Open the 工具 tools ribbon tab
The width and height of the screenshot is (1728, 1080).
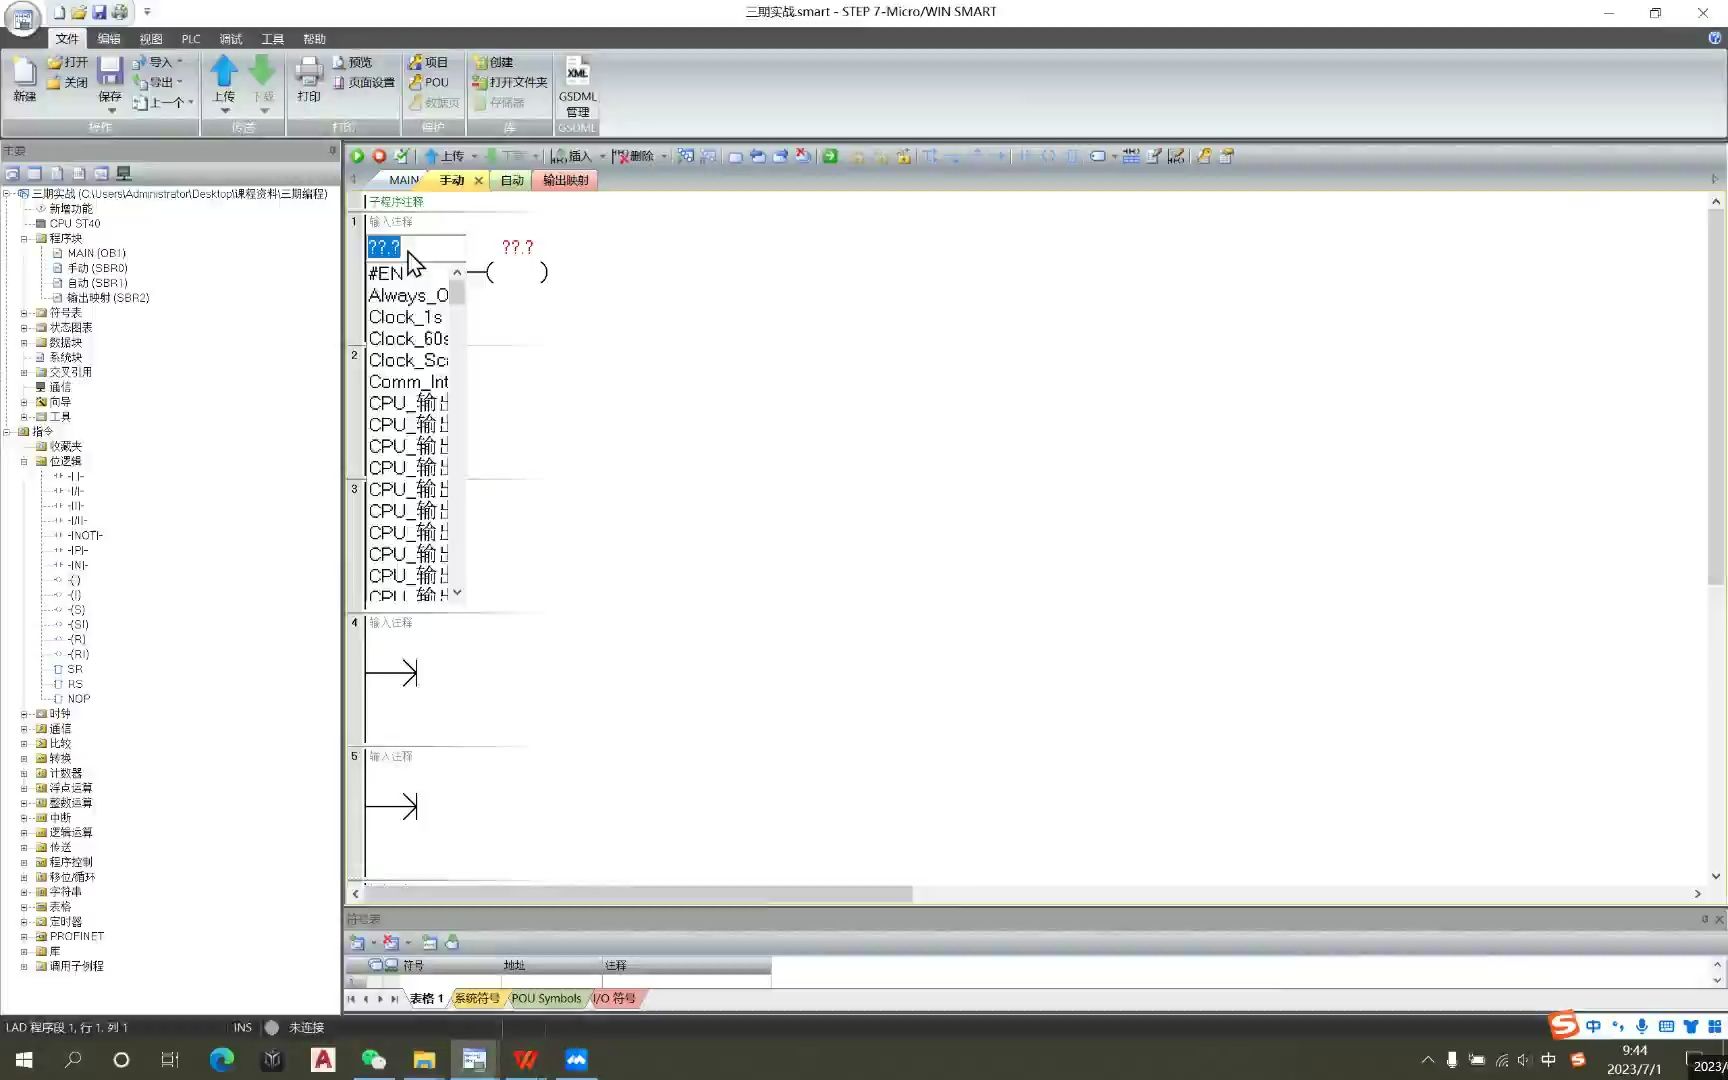coord(272,39)
